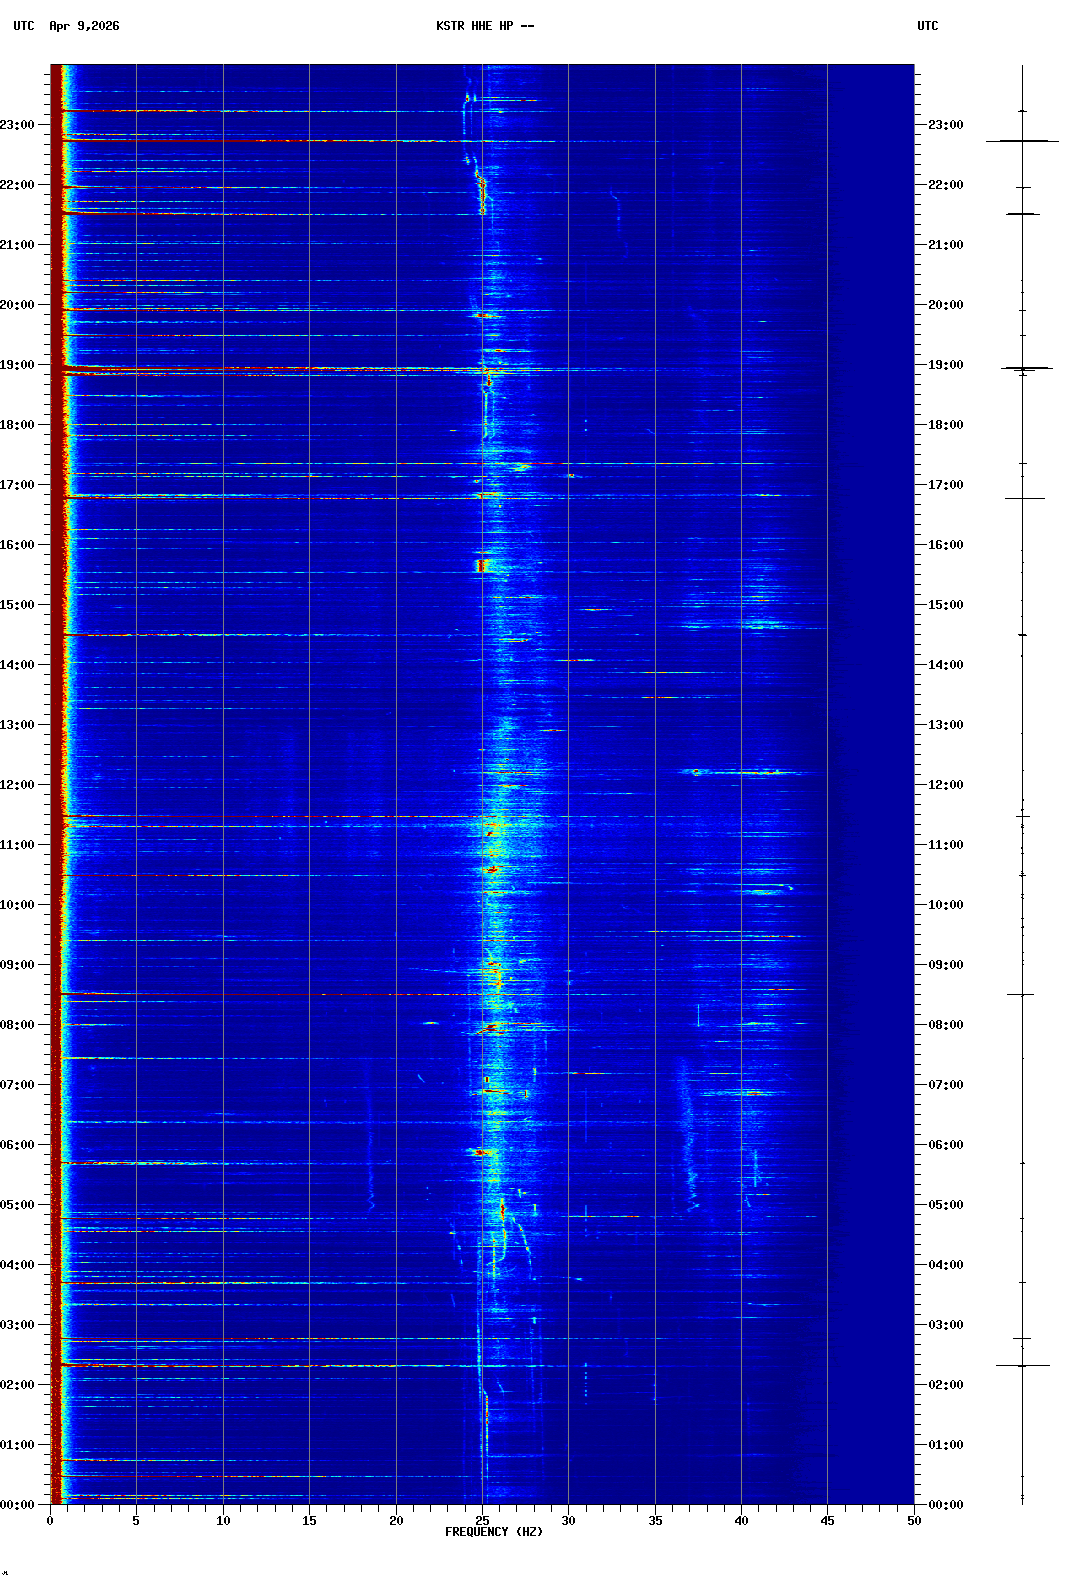Select the 05:00 tick on left time axis

tap(18, 1205)
